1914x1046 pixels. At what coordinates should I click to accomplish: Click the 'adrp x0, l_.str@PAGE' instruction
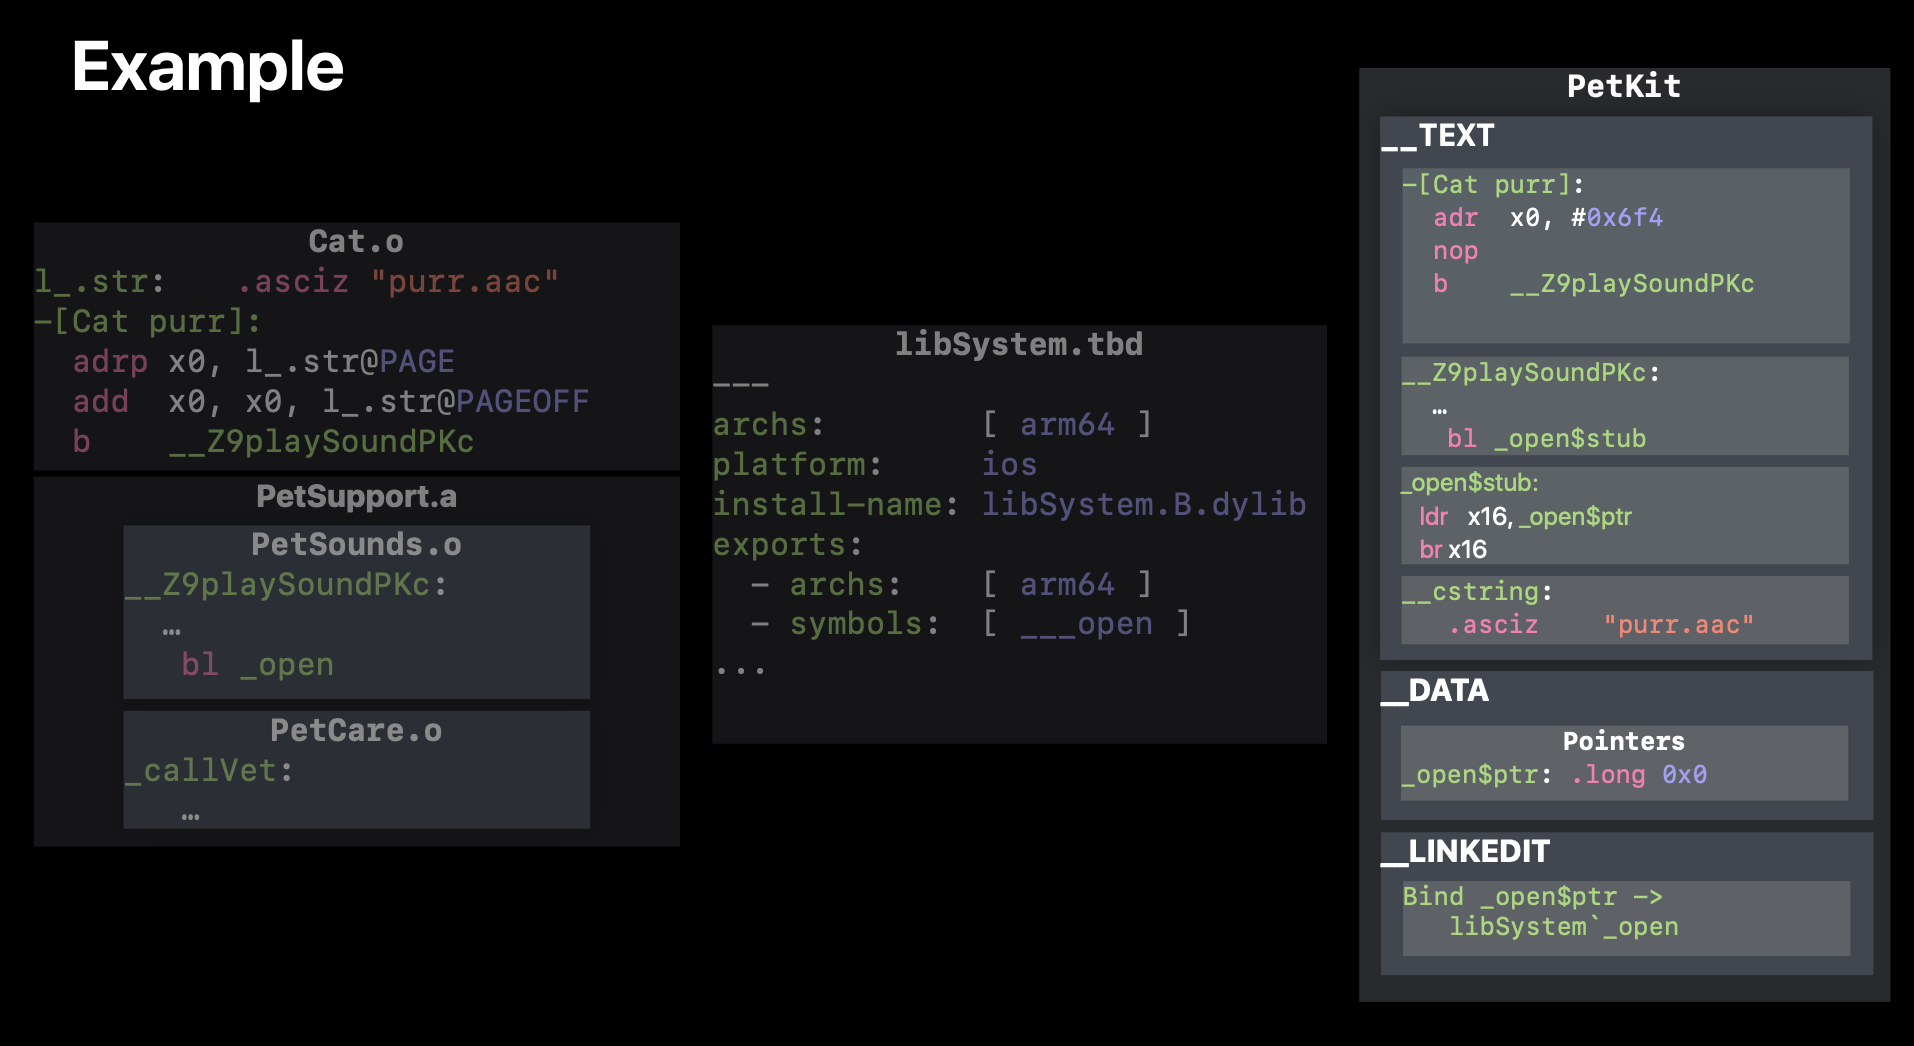coord(264,361)
